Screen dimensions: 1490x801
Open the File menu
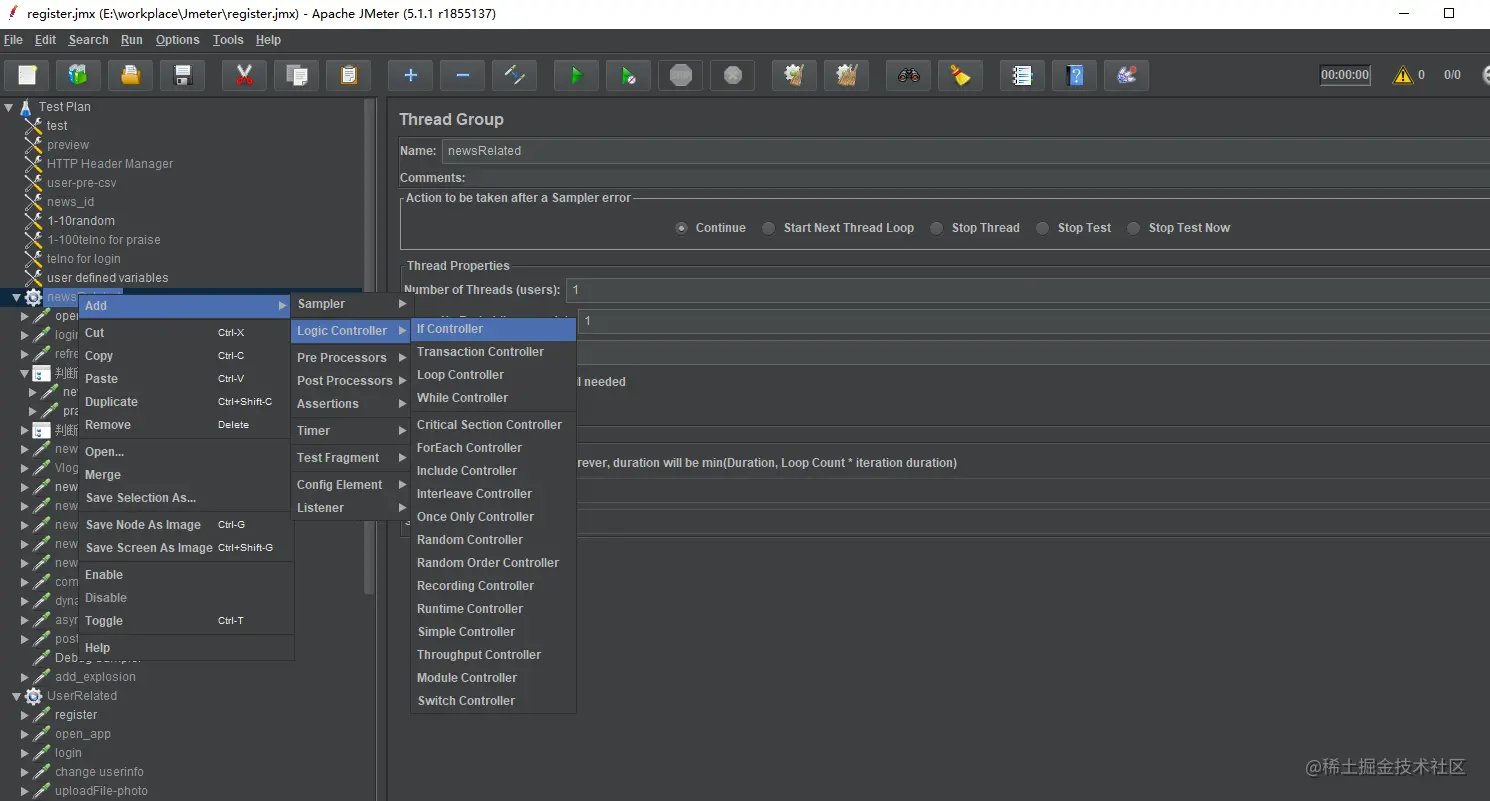coord(13,40)
